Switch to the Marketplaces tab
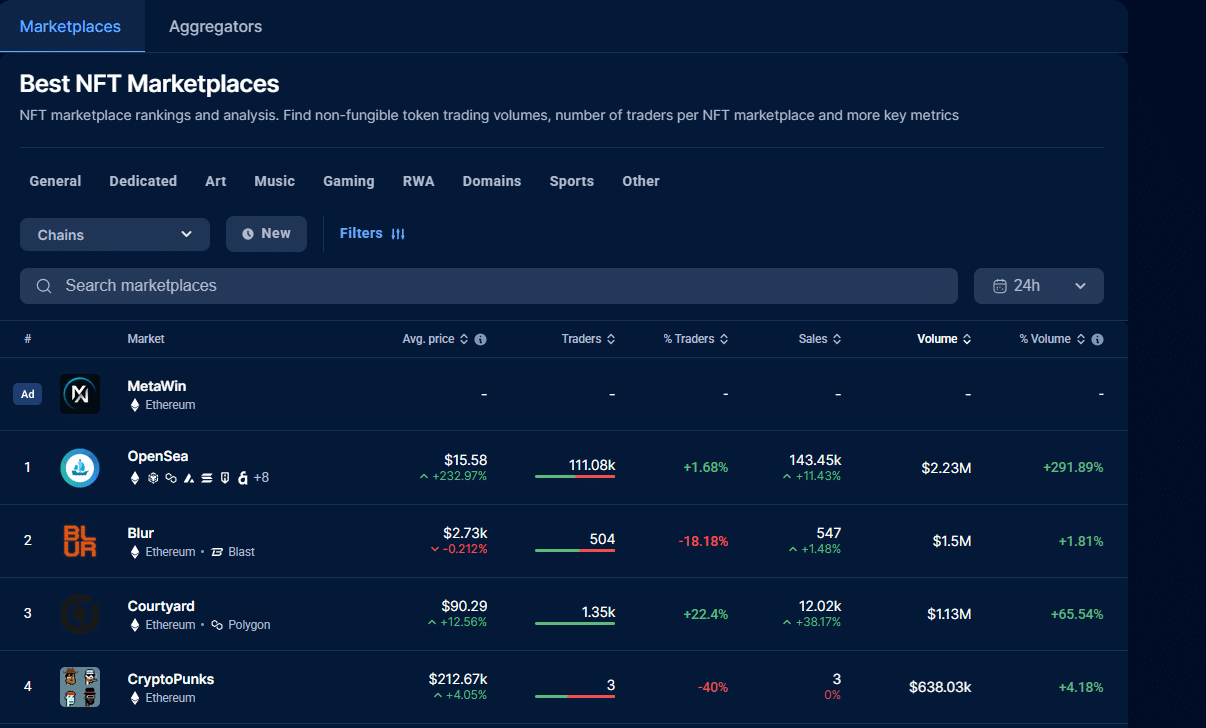Image resolution: width=1206 pixels, height=728 pixels. point(70,26)
